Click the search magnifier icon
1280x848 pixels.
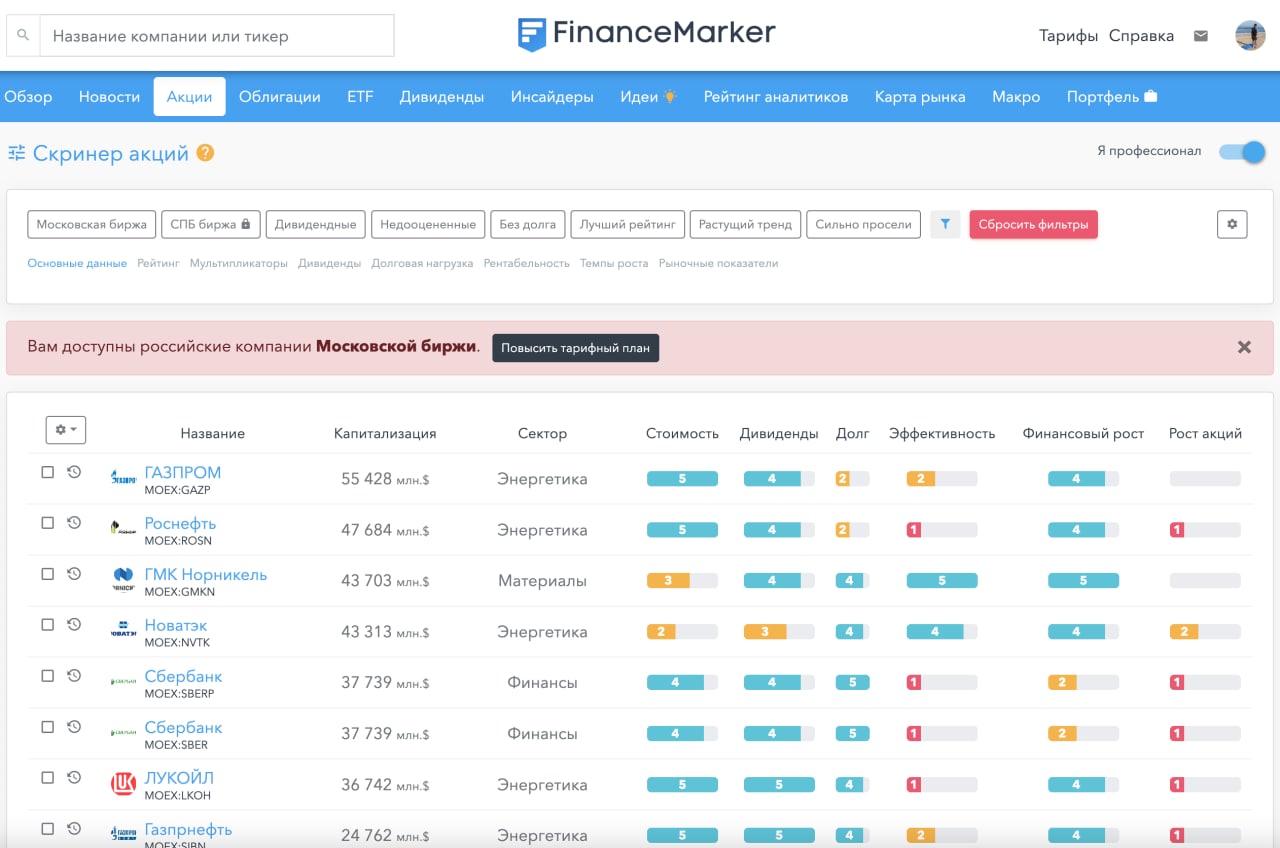[23, 36]
